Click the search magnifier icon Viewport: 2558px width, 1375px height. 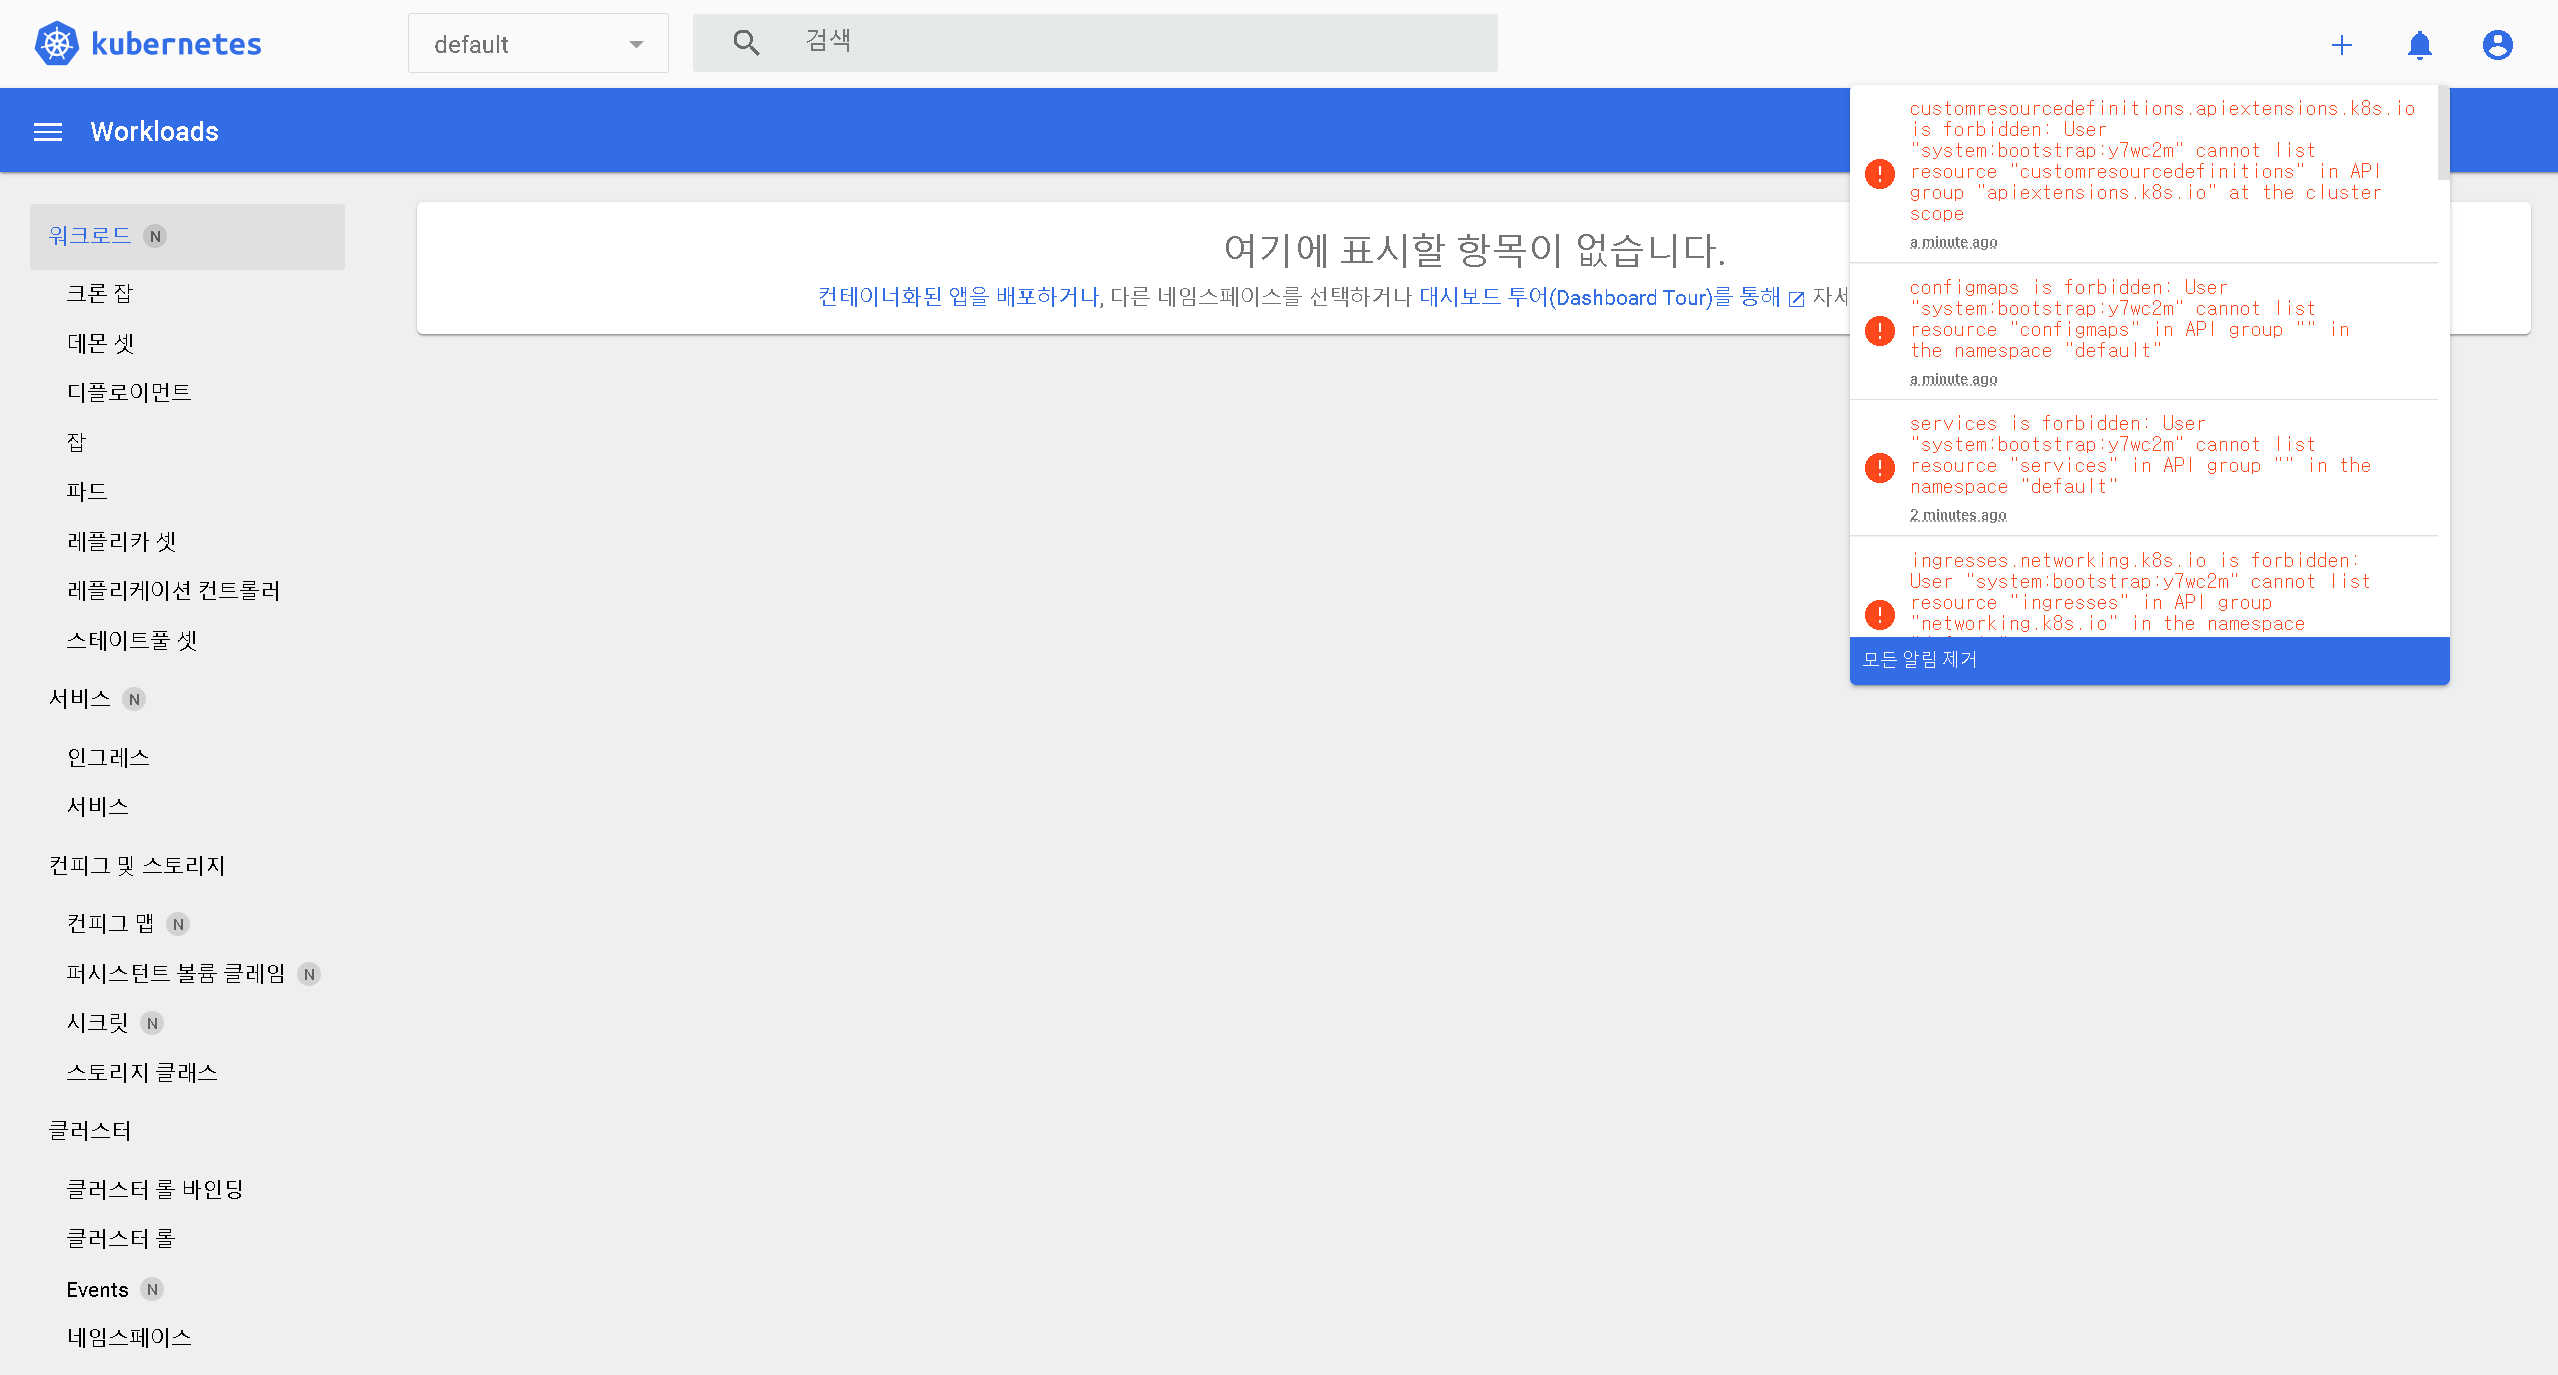click(746, 43)
